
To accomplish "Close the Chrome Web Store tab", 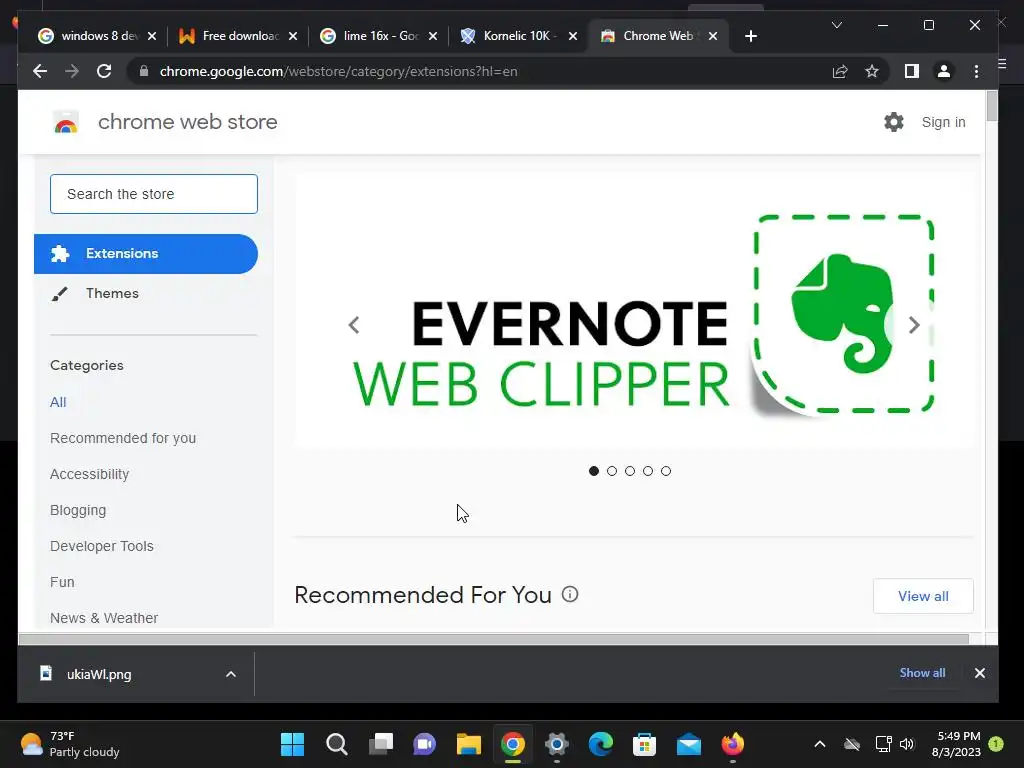I will point(713,36).
